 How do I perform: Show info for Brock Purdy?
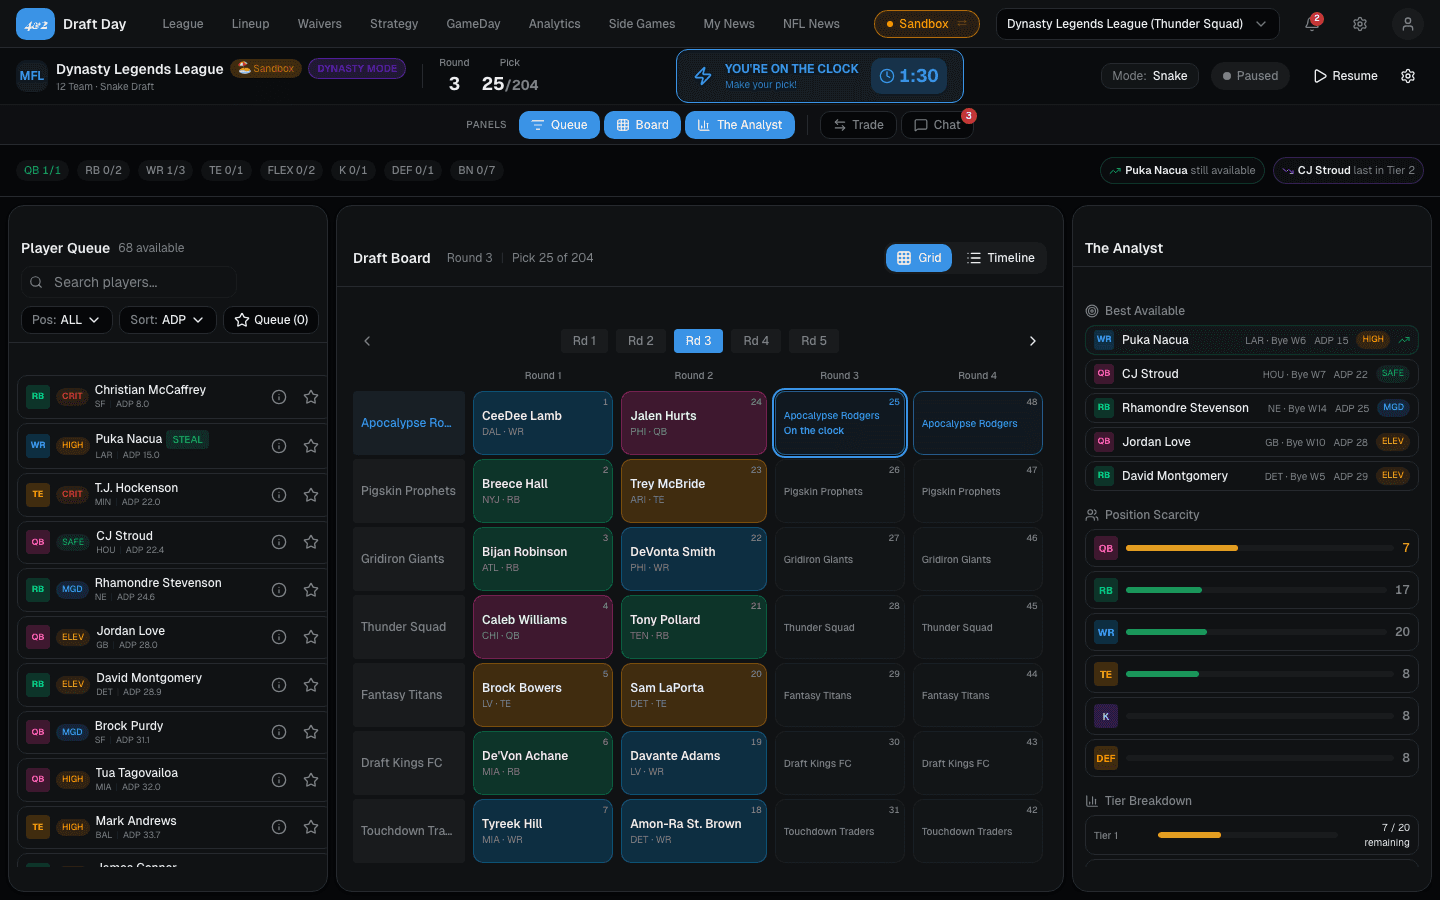tap(279, 732)
